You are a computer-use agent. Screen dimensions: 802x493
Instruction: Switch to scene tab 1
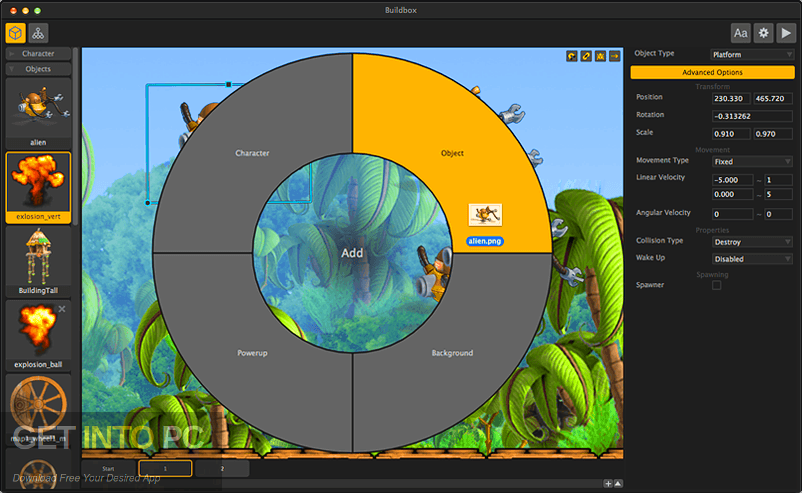click(165, 468)
